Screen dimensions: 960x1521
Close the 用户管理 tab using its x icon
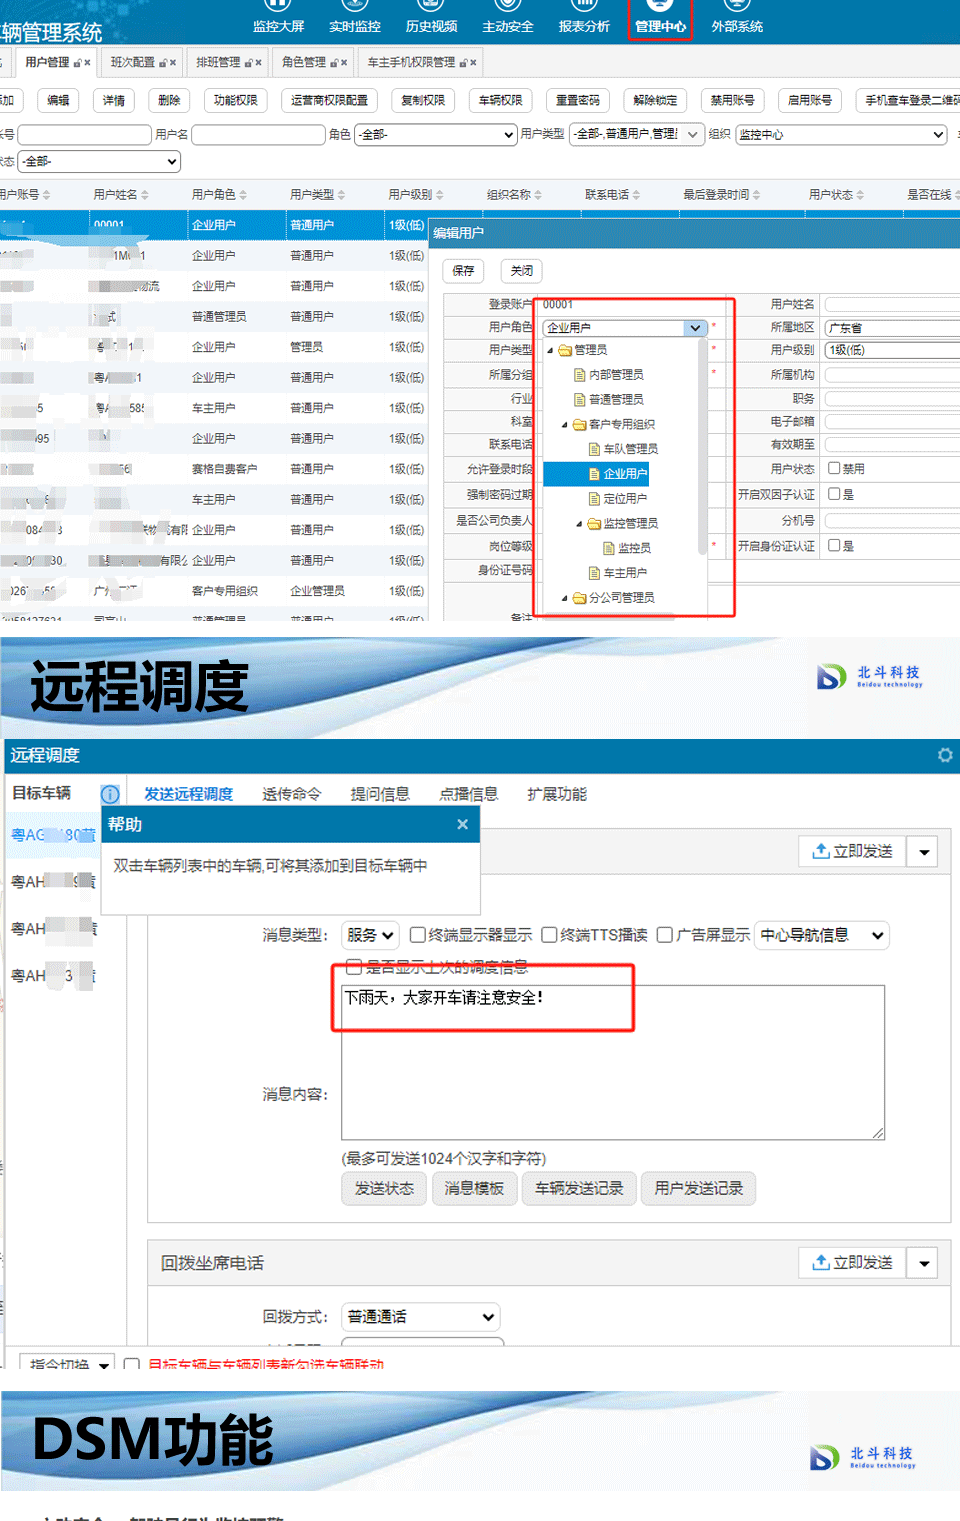click(87, 63)
